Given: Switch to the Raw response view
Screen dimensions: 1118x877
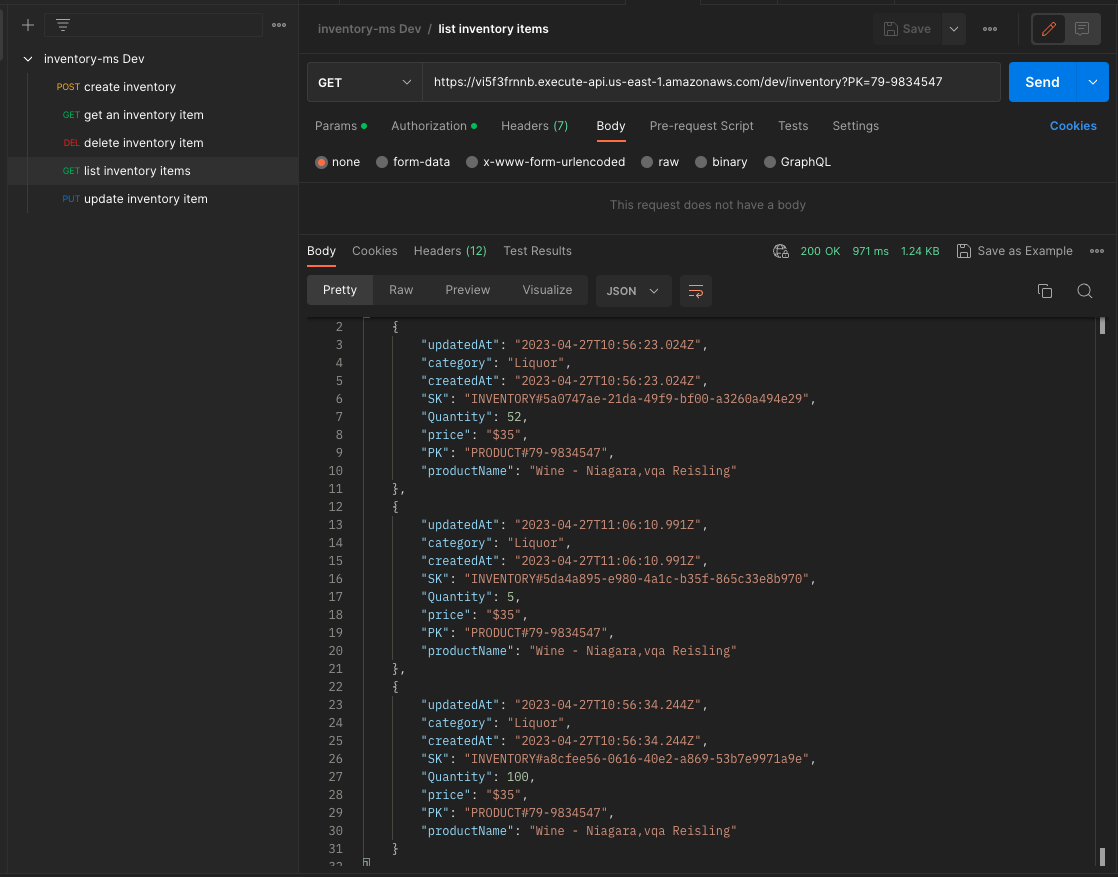Looking at the screenshot, I should (401, 290).
